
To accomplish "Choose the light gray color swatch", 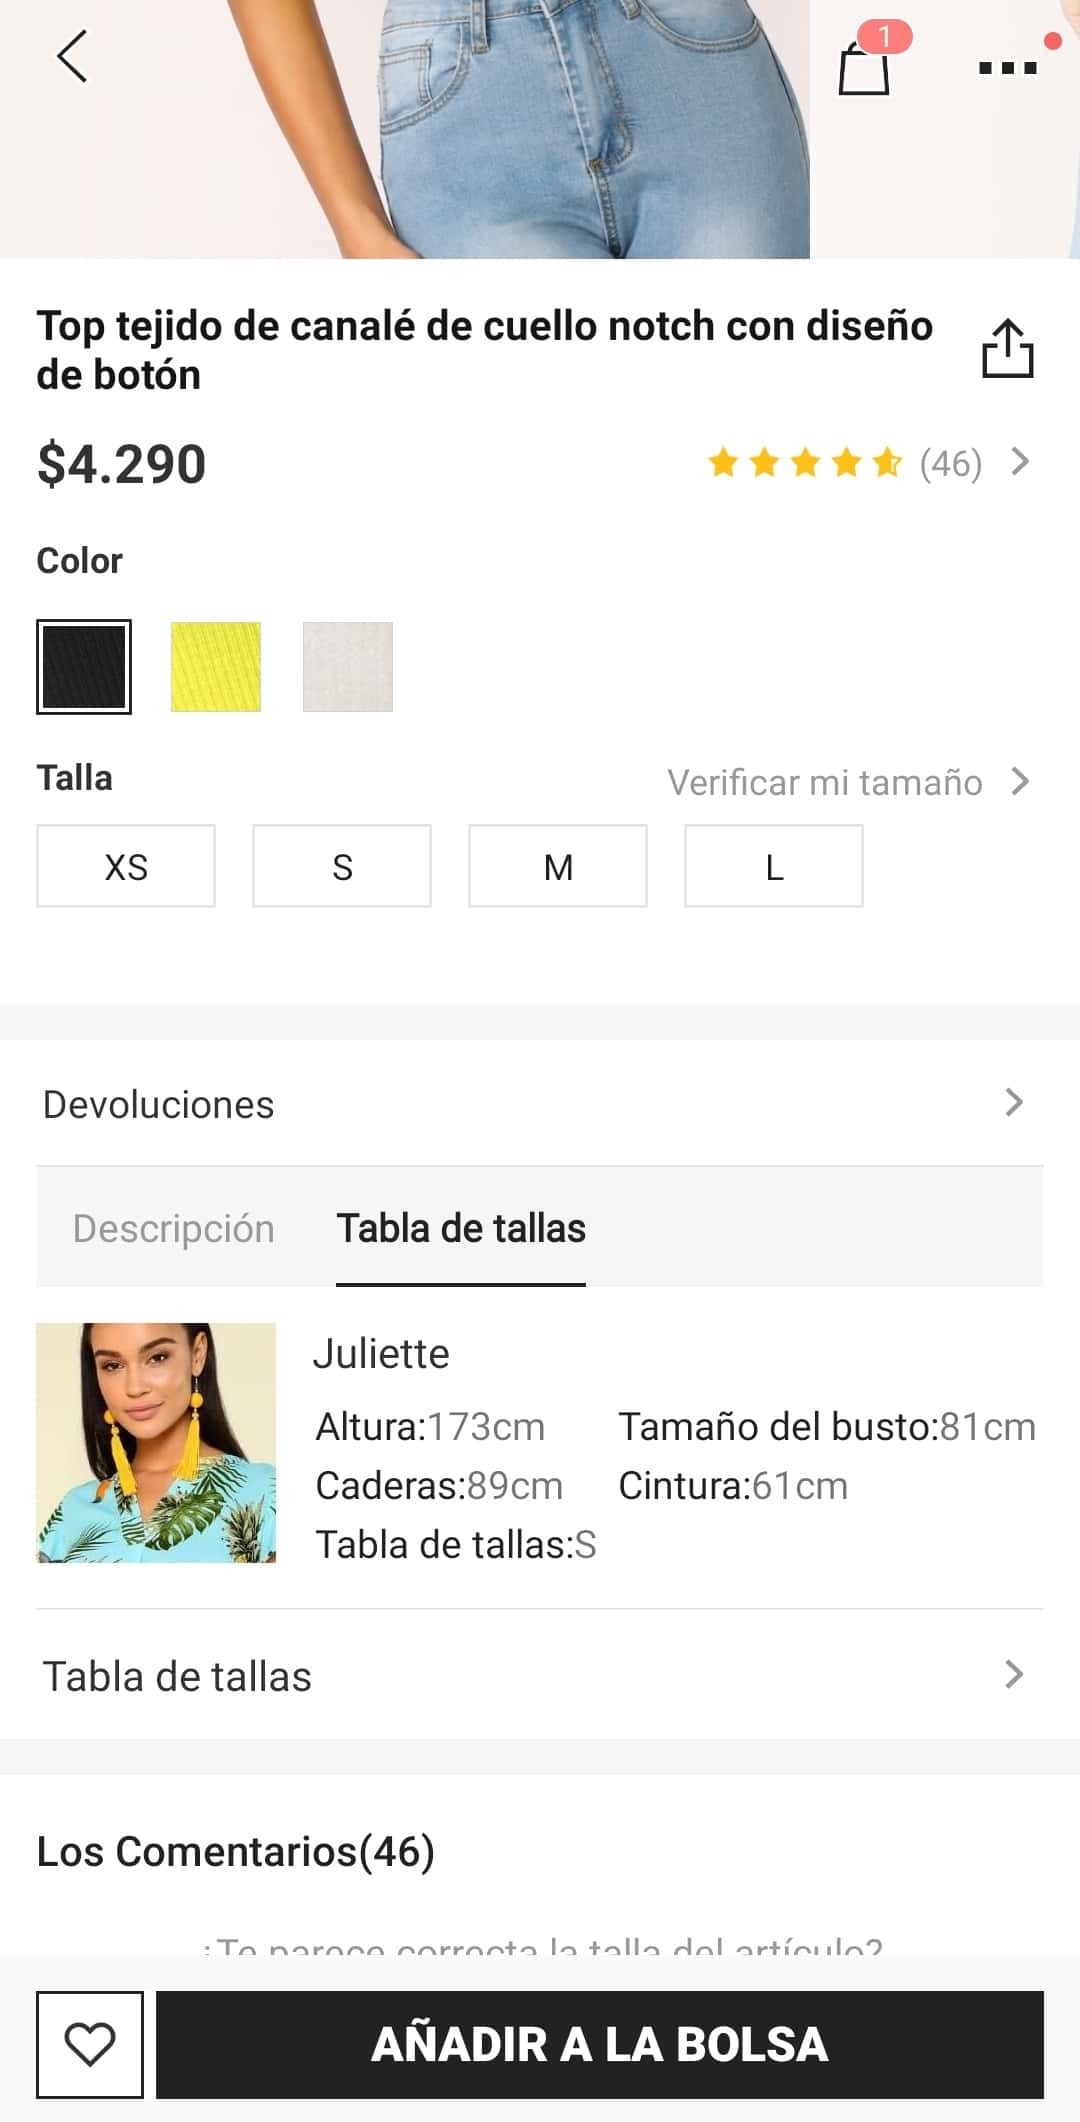I will pos(348,667).
